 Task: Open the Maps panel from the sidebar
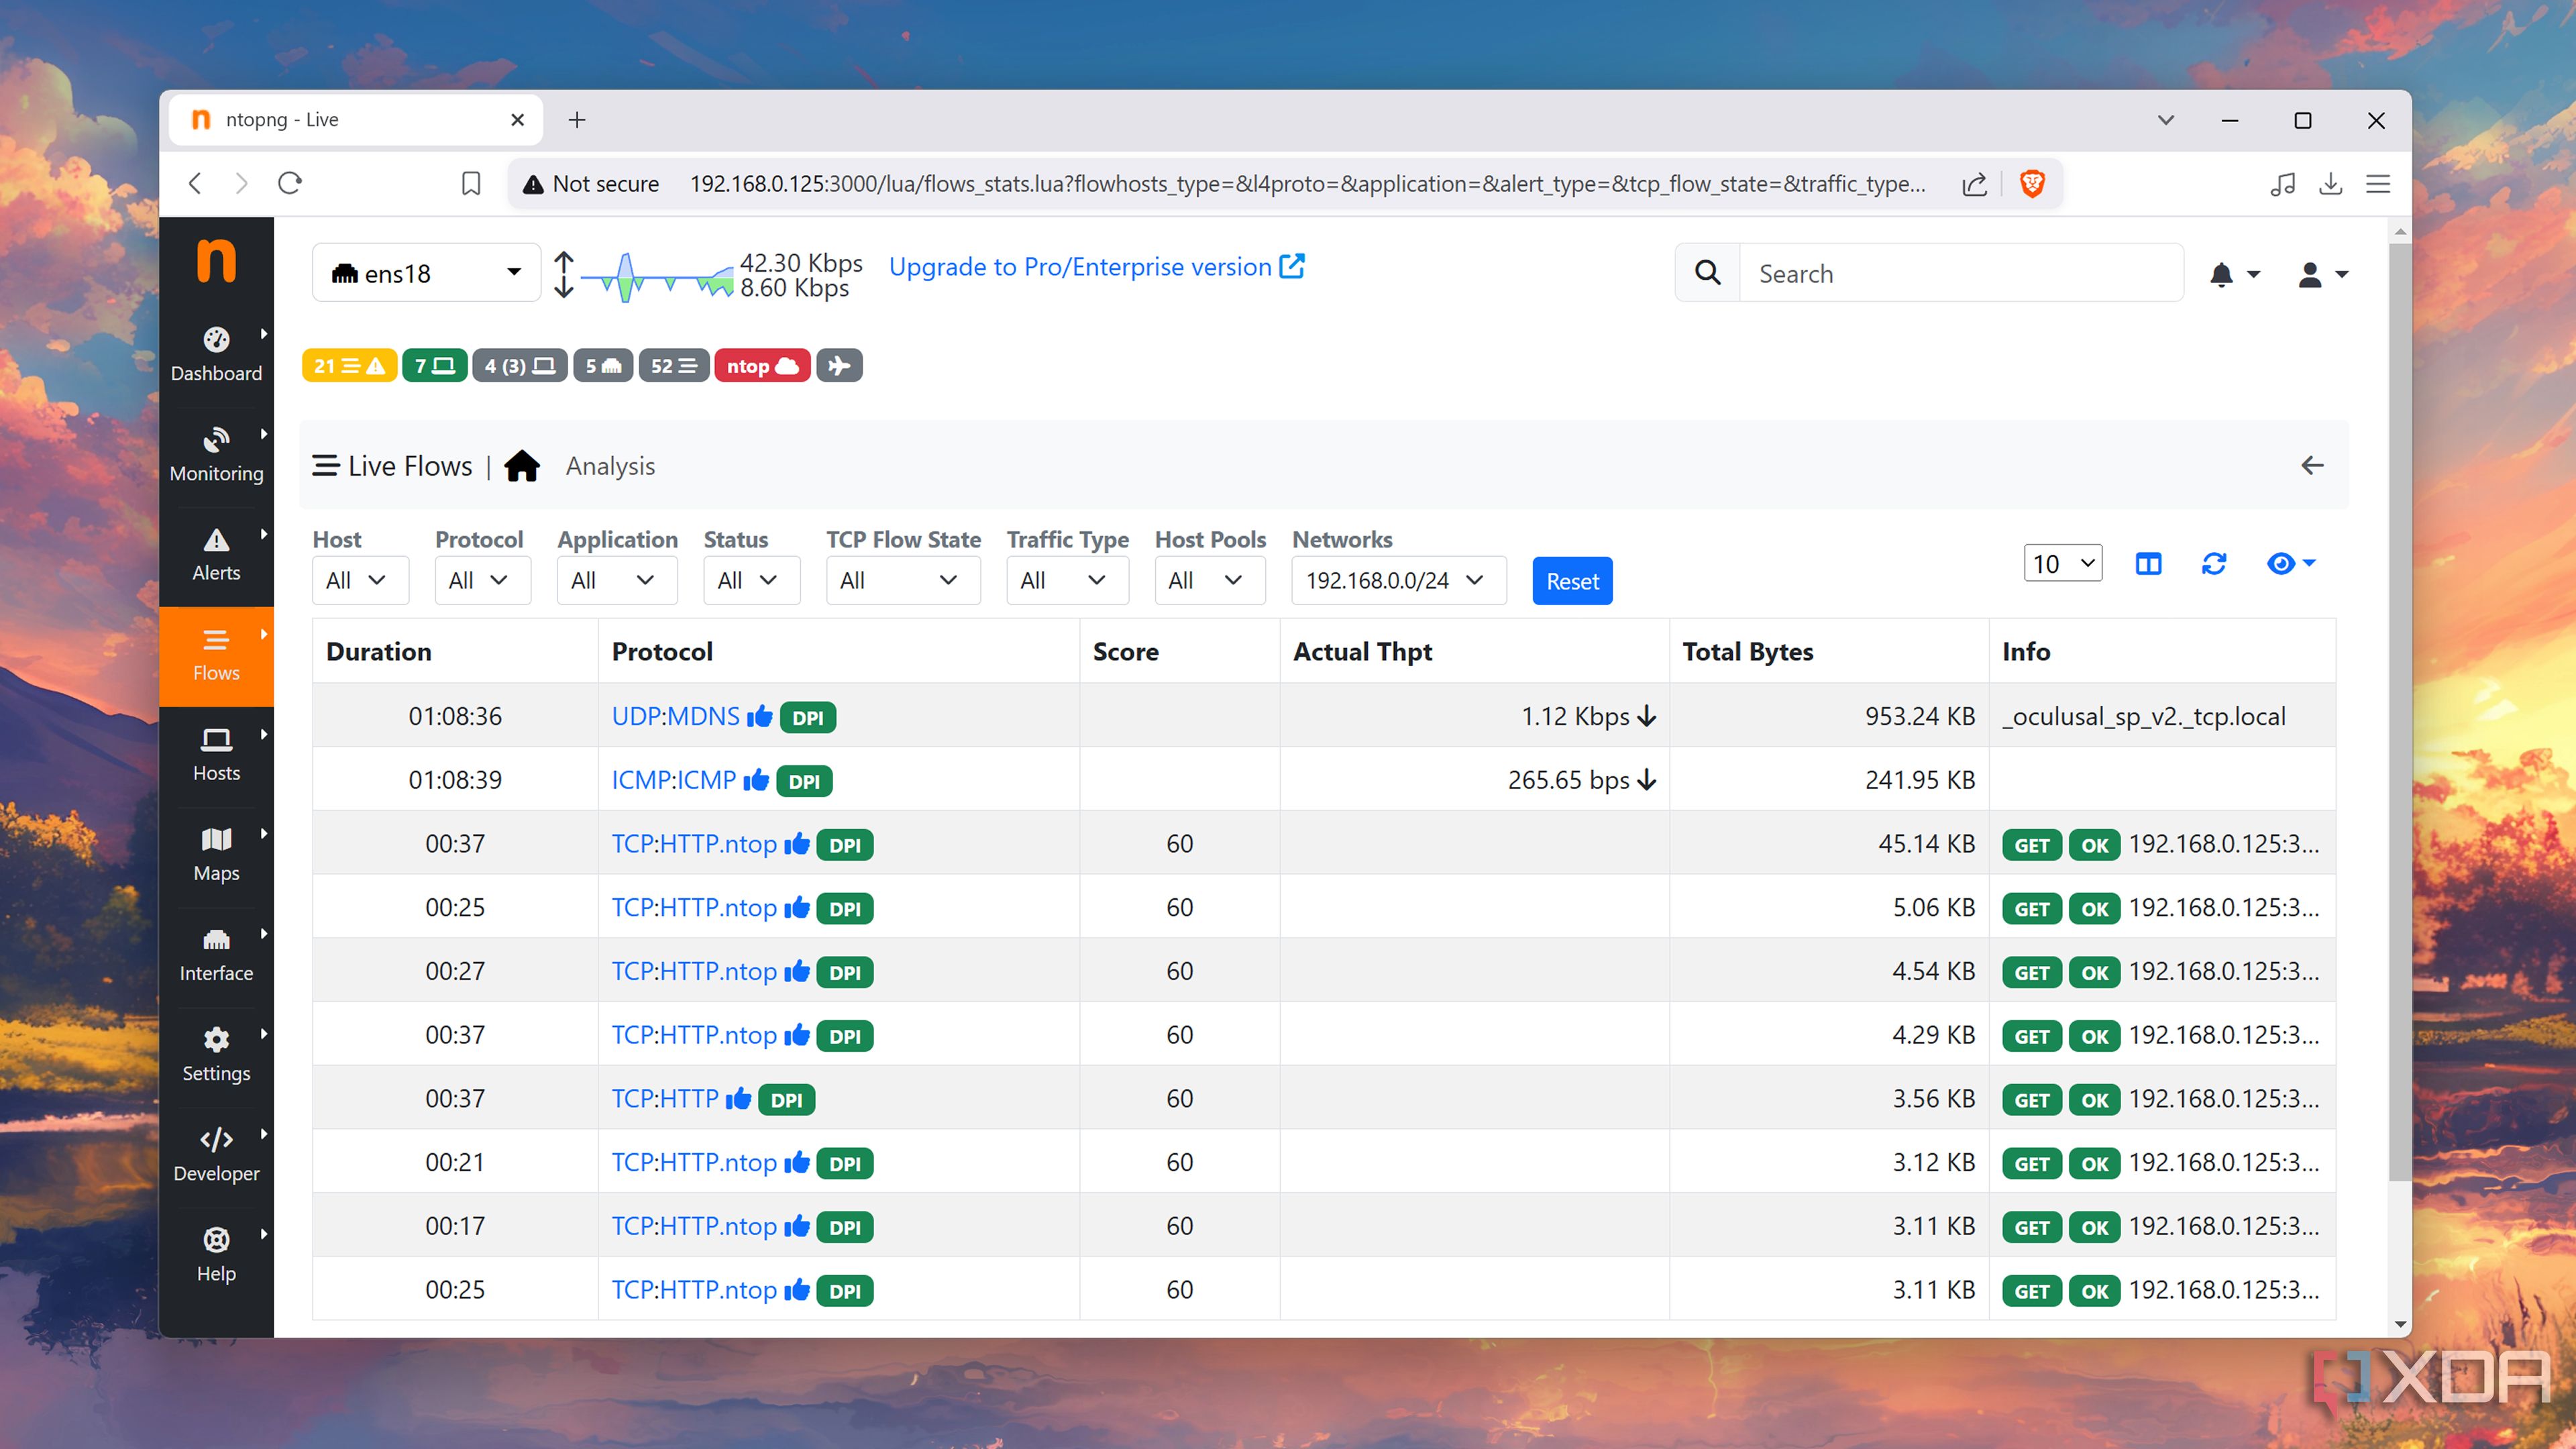coord(216,852)
